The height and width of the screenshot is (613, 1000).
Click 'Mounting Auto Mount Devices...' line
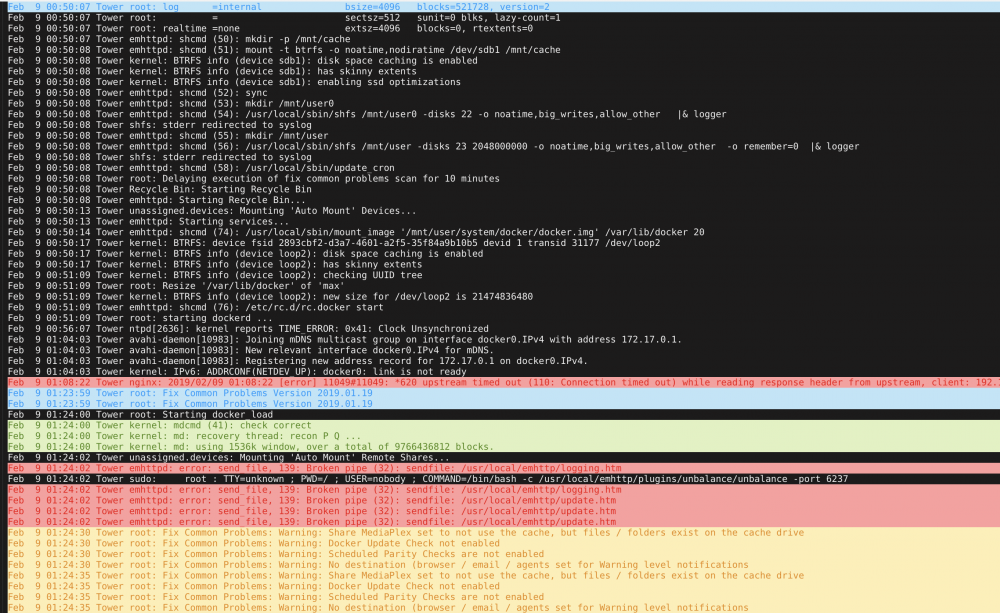[212, 210]
